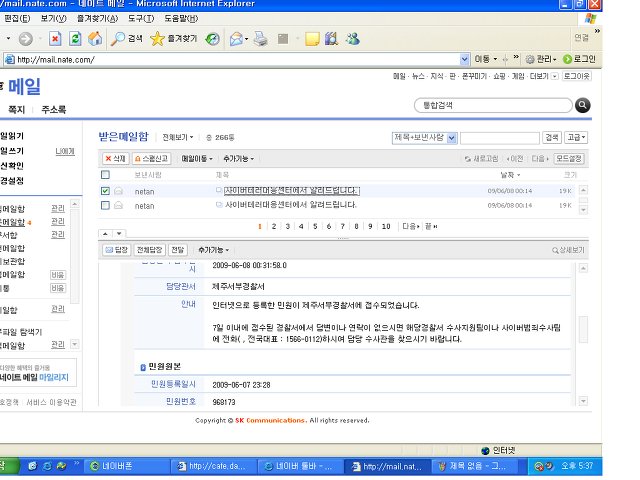Open the 고급 advanced search dropdown
Screen dimensions: 640x480
pyautogui.click(x=576, y=138)
